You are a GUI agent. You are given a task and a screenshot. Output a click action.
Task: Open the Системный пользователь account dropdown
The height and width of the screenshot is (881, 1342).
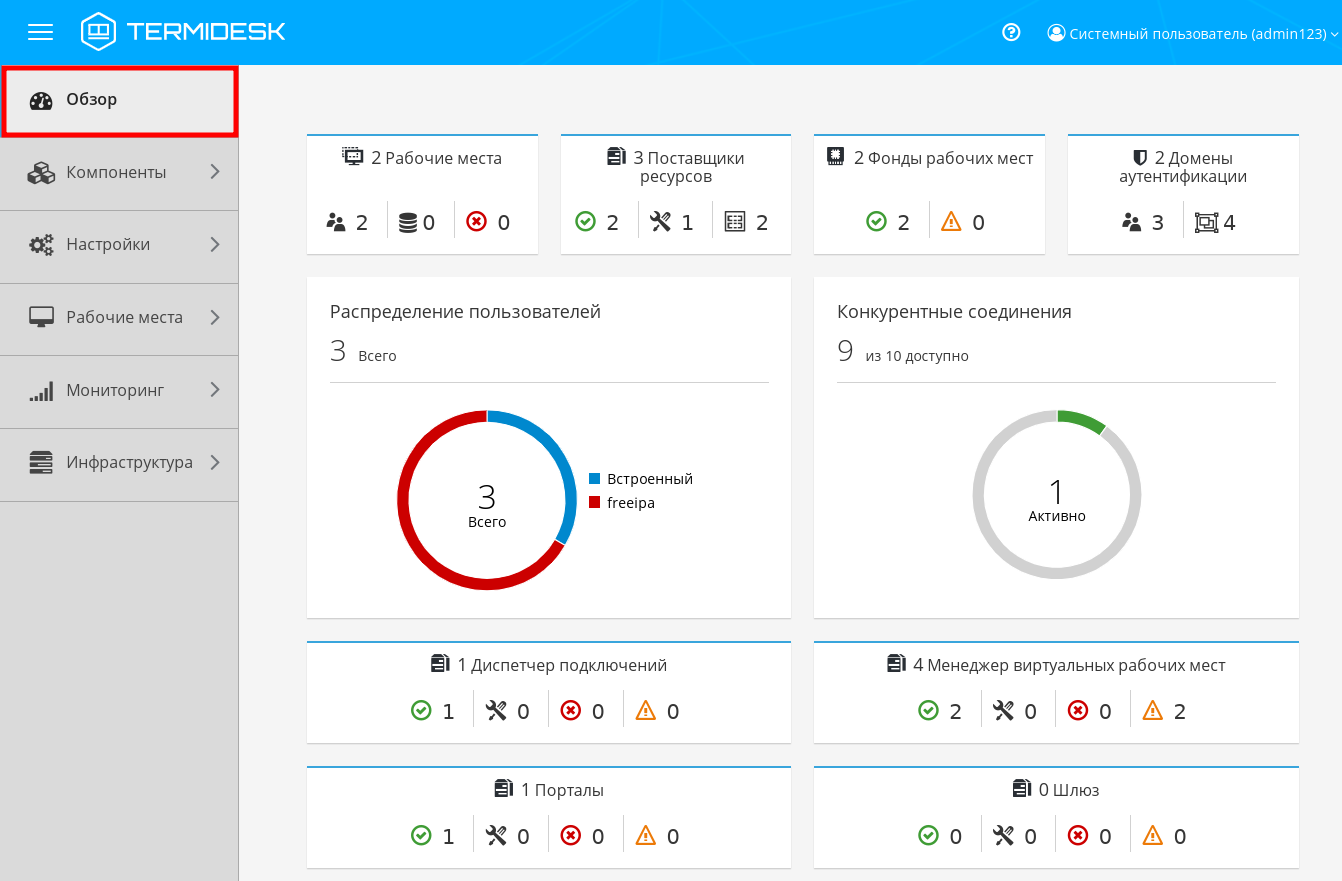pos(1192,33)
